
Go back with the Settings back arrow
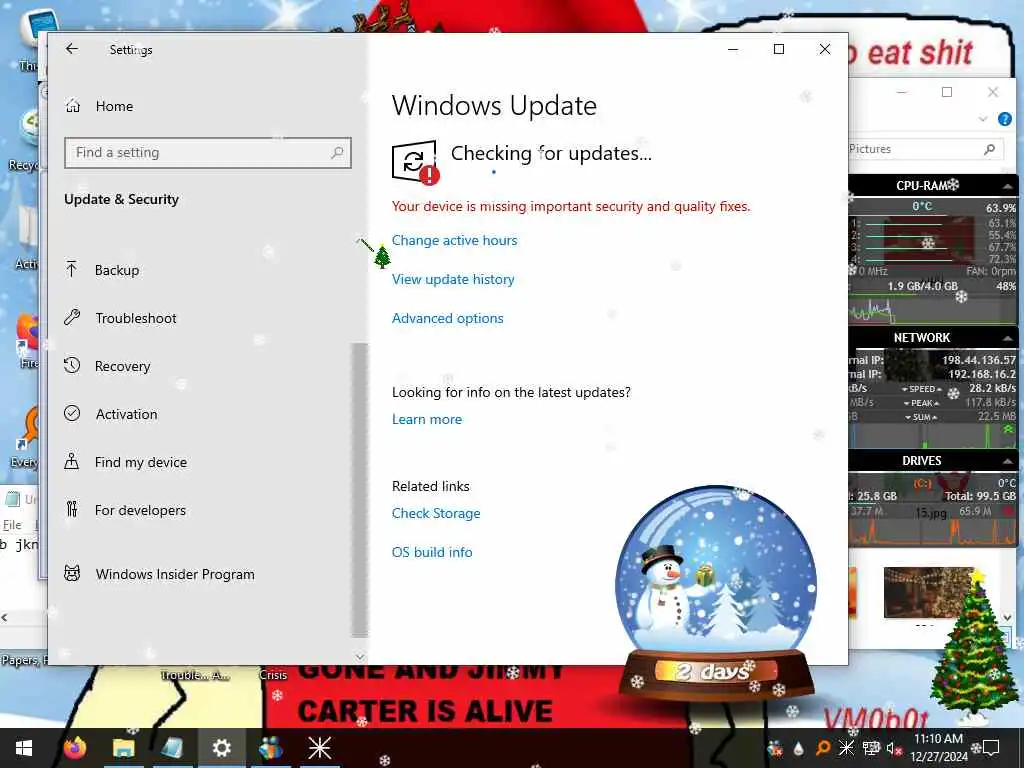pos(72,49)
